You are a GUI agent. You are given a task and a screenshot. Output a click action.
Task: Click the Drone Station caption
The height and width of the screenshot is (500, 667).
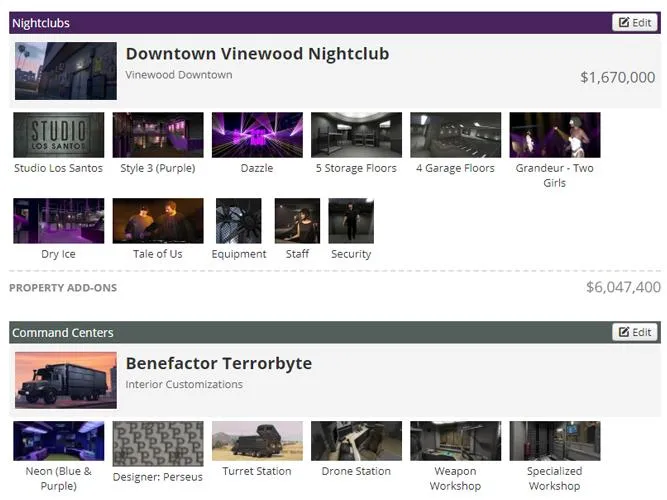point(356,471)
